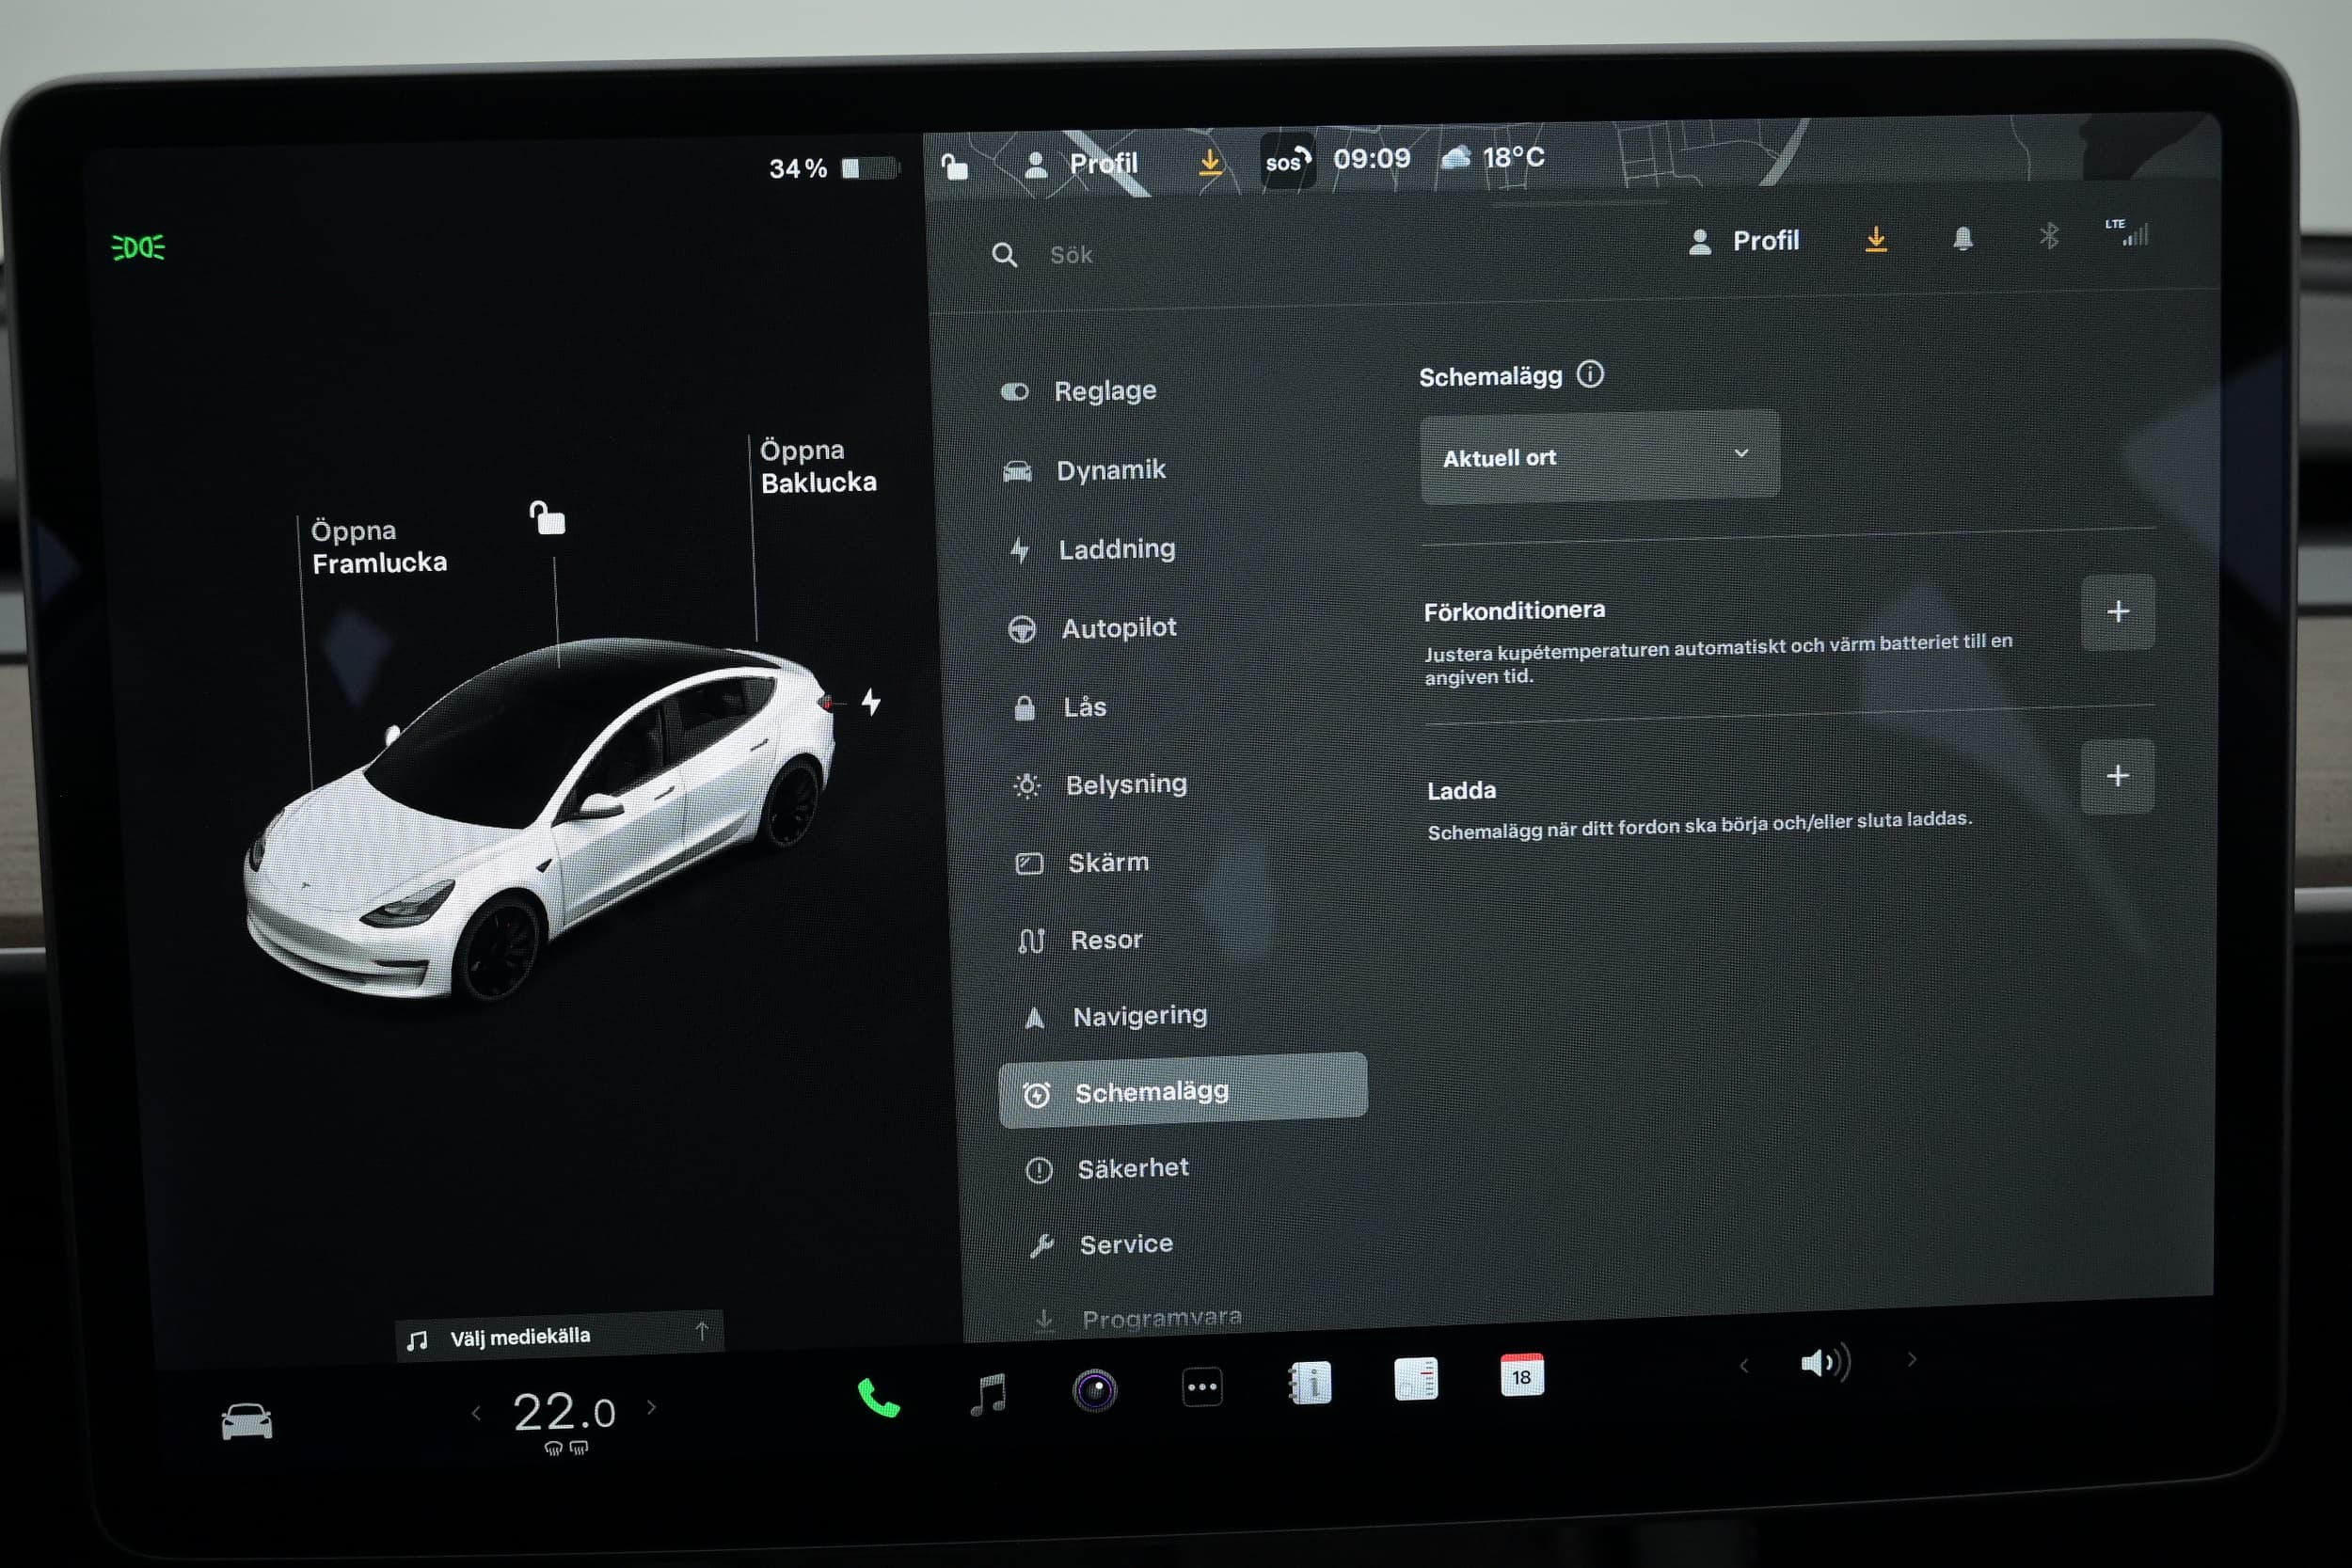Tap Välj mediekälla media bar
Image resolution: width=2352 pixels, height=1568 pixels.
tap(560, 1336)
